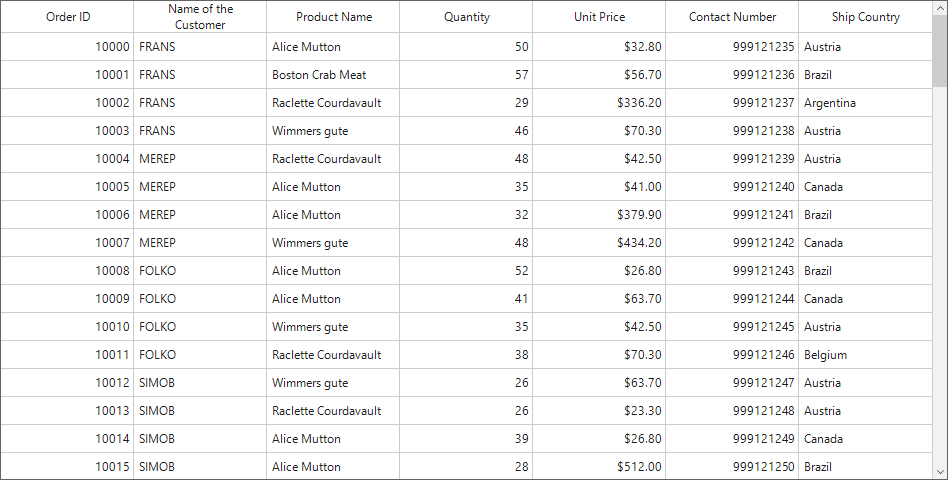Click the Ship Country column header

pyautogui.click(x=865, y=17)
